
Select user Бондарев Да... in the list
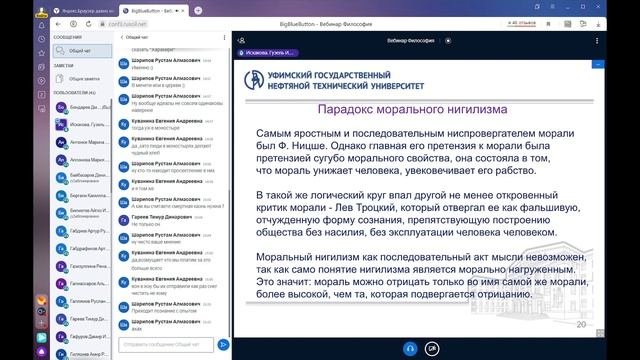(82, 107)
